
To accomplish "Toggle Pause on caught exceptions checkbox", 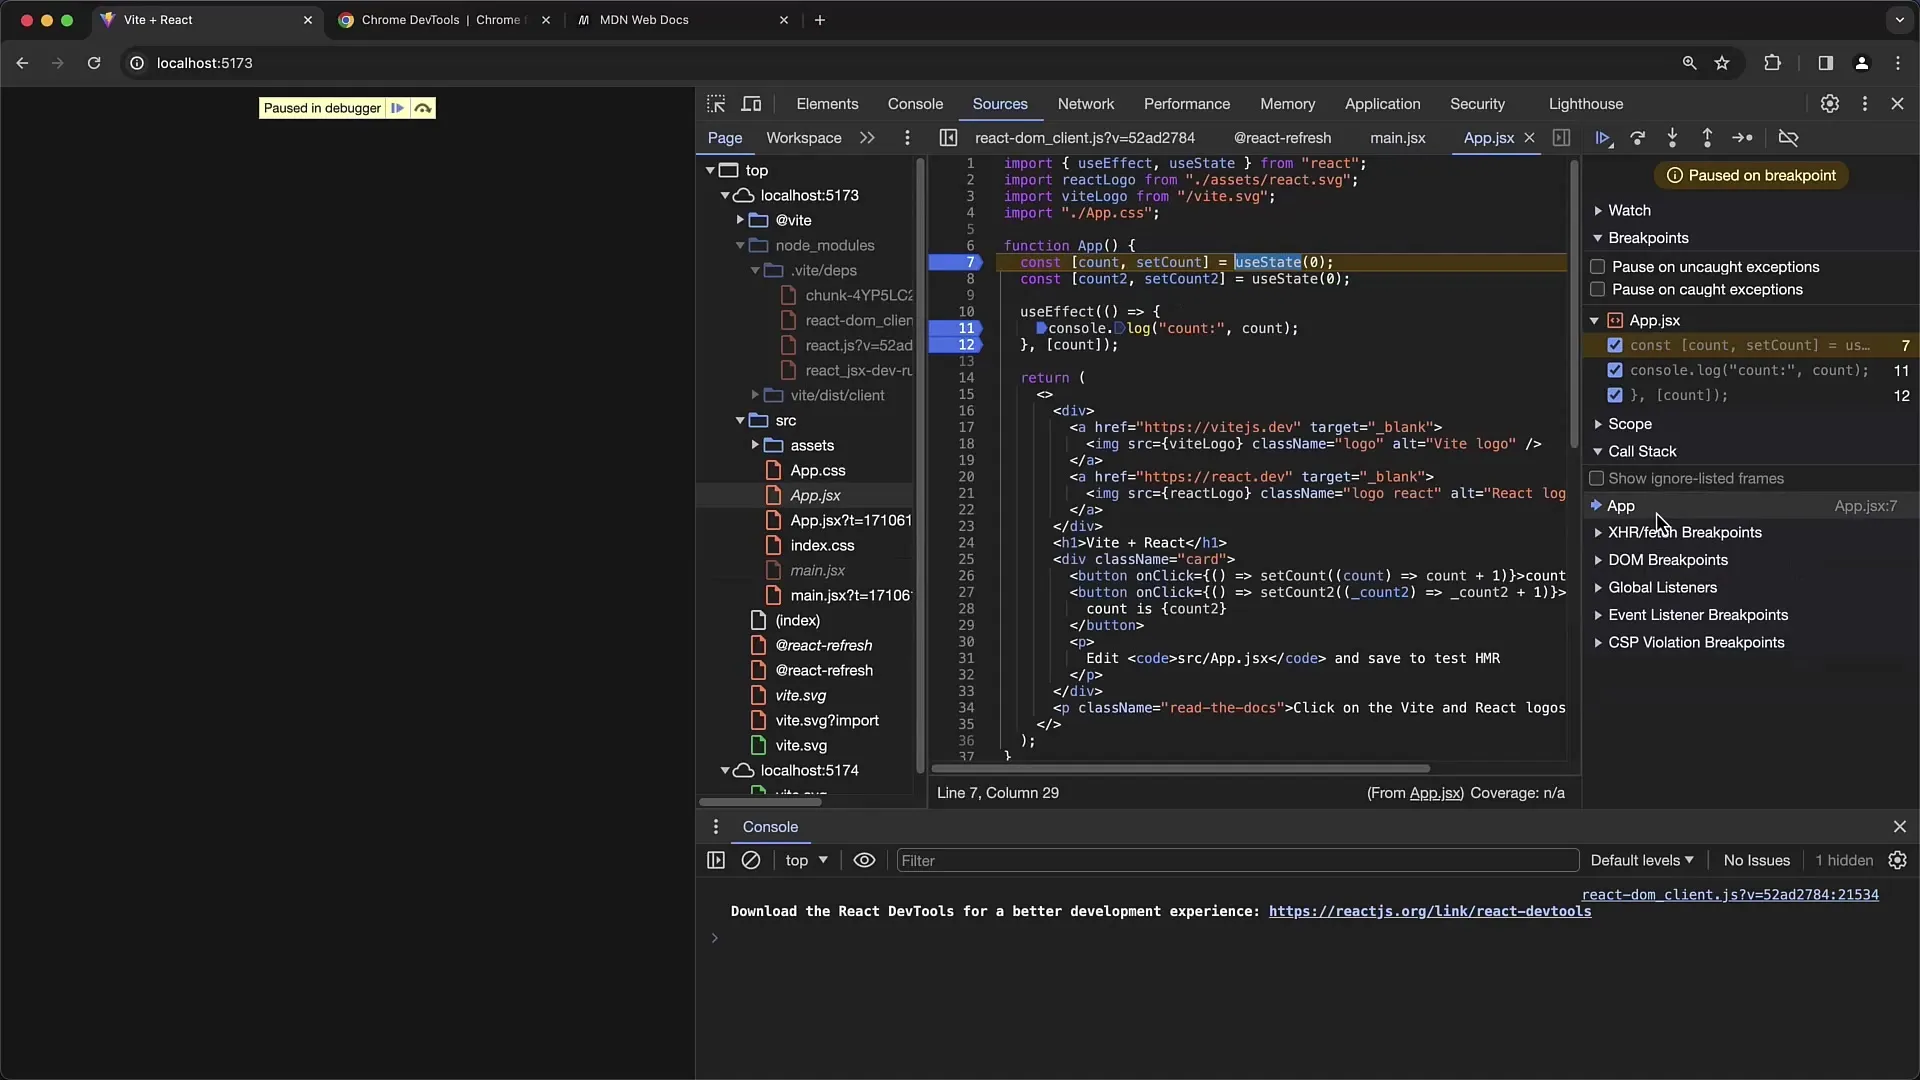I will pyautogui.click(x=1598, y=289).
